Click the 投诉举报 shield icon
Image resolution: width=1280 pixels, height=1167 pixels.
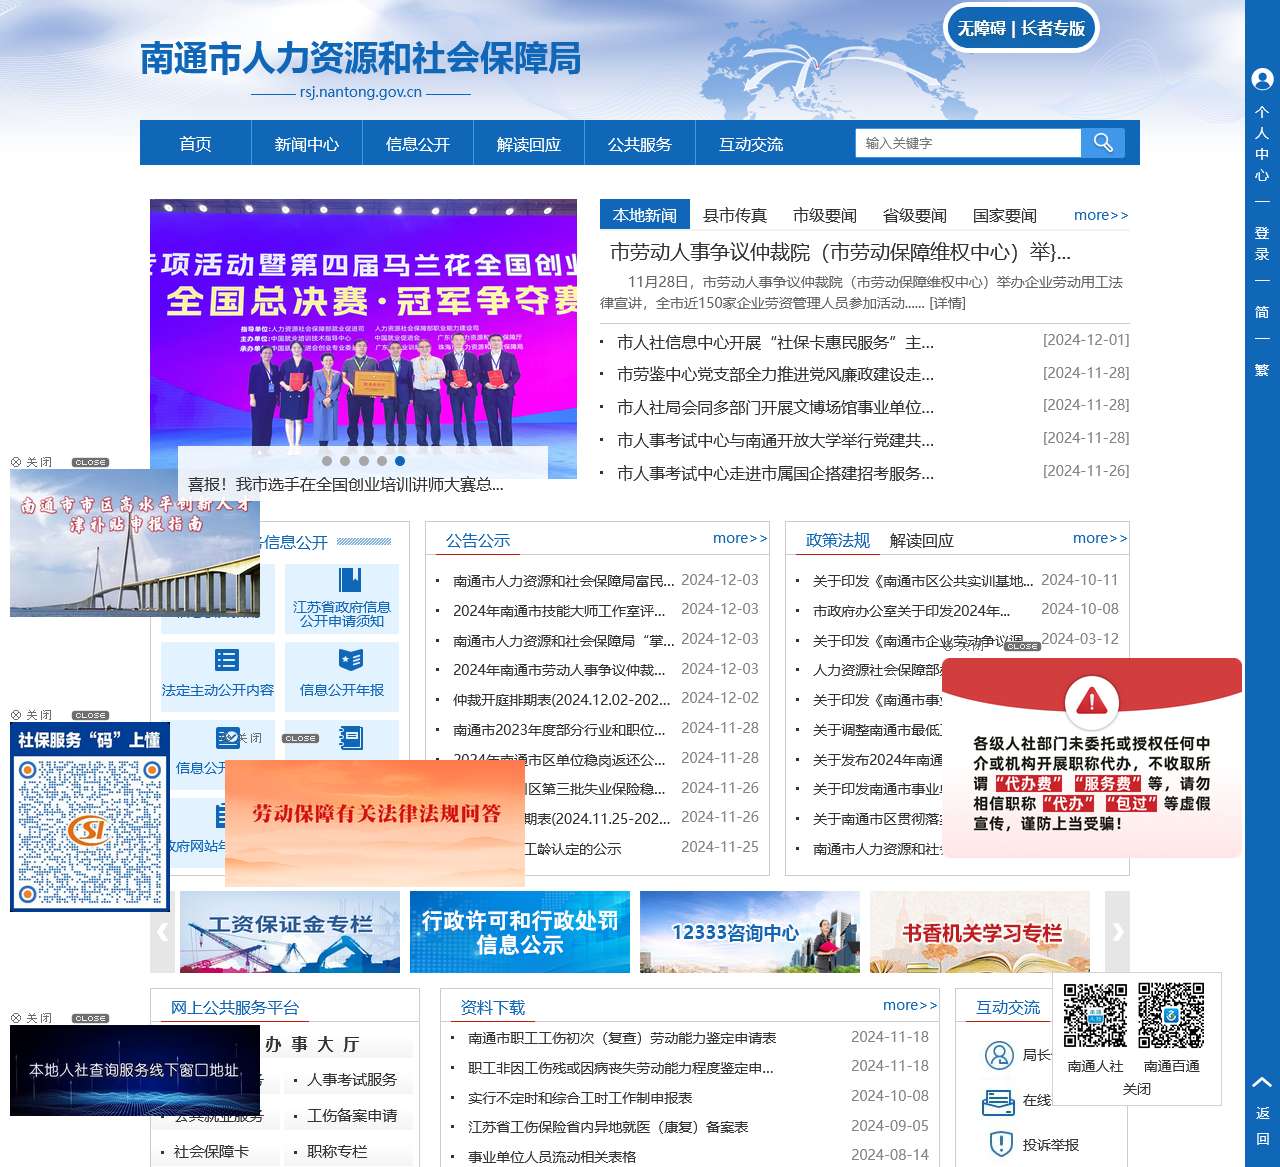pos(1000,1144)
